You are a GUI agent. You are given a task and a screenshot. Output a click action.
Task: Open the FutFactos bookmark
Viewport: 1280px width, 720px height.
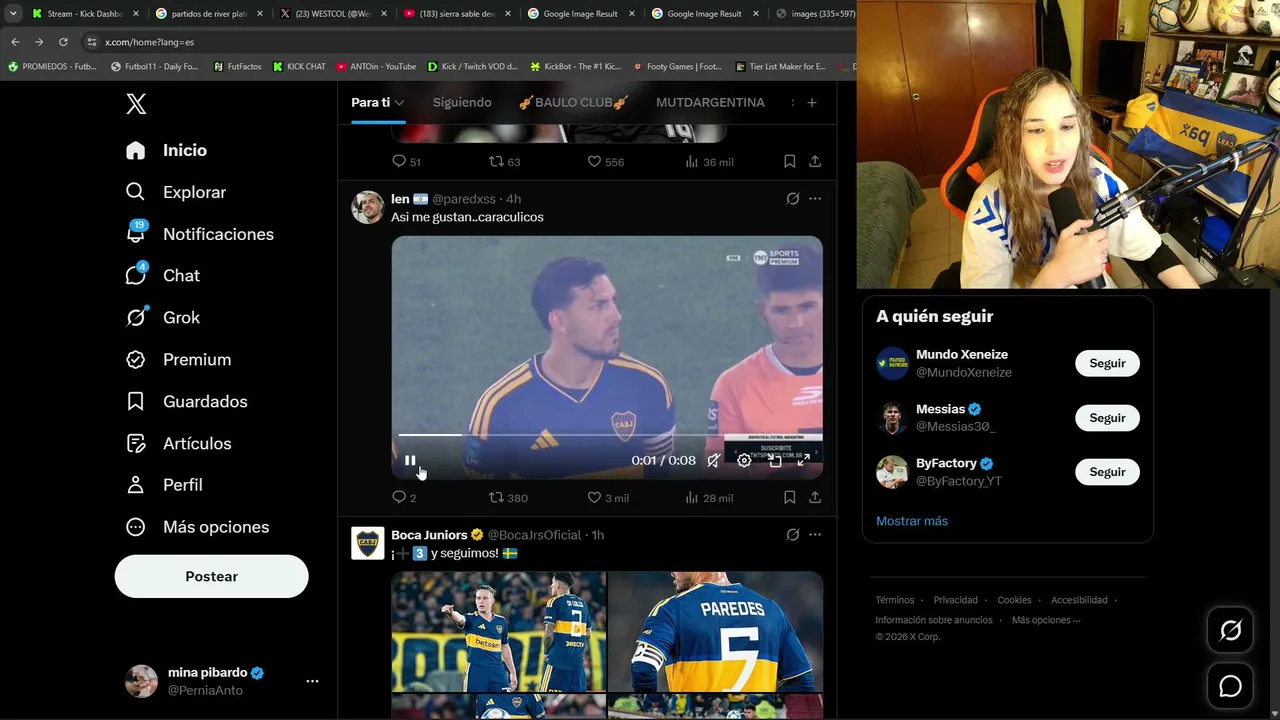point(236,67)
